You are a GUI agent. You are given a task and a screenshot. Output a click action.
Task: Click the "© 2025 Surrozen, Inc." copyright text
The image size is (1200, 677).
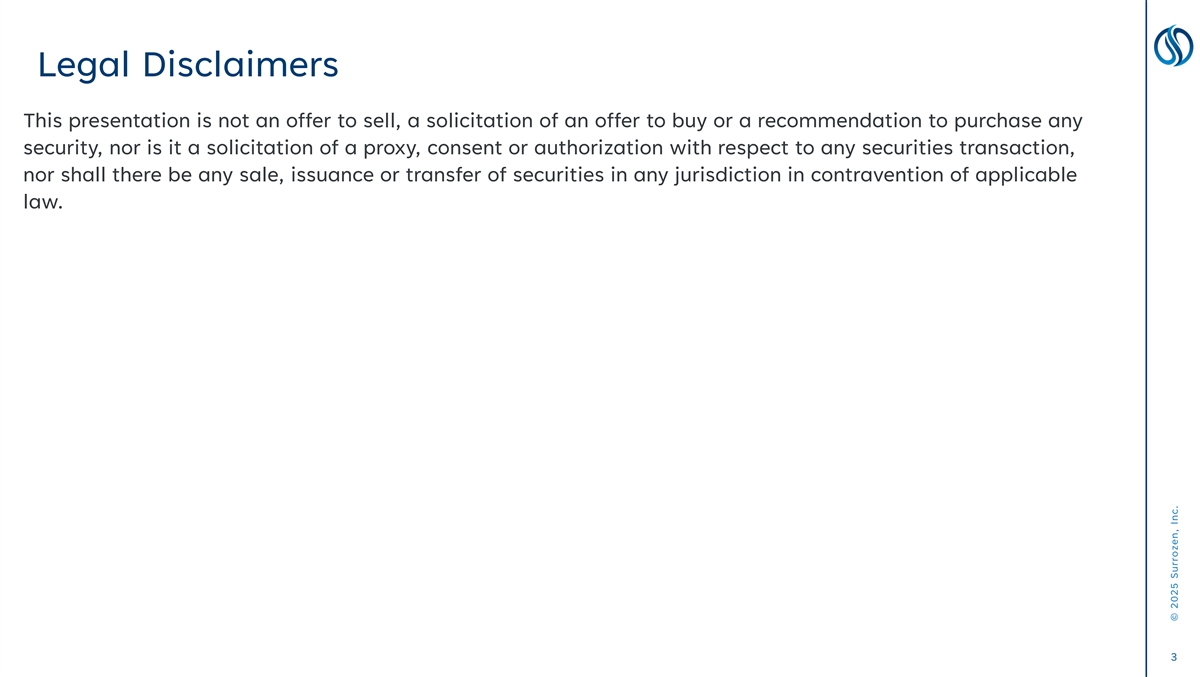coord(1174,562)
